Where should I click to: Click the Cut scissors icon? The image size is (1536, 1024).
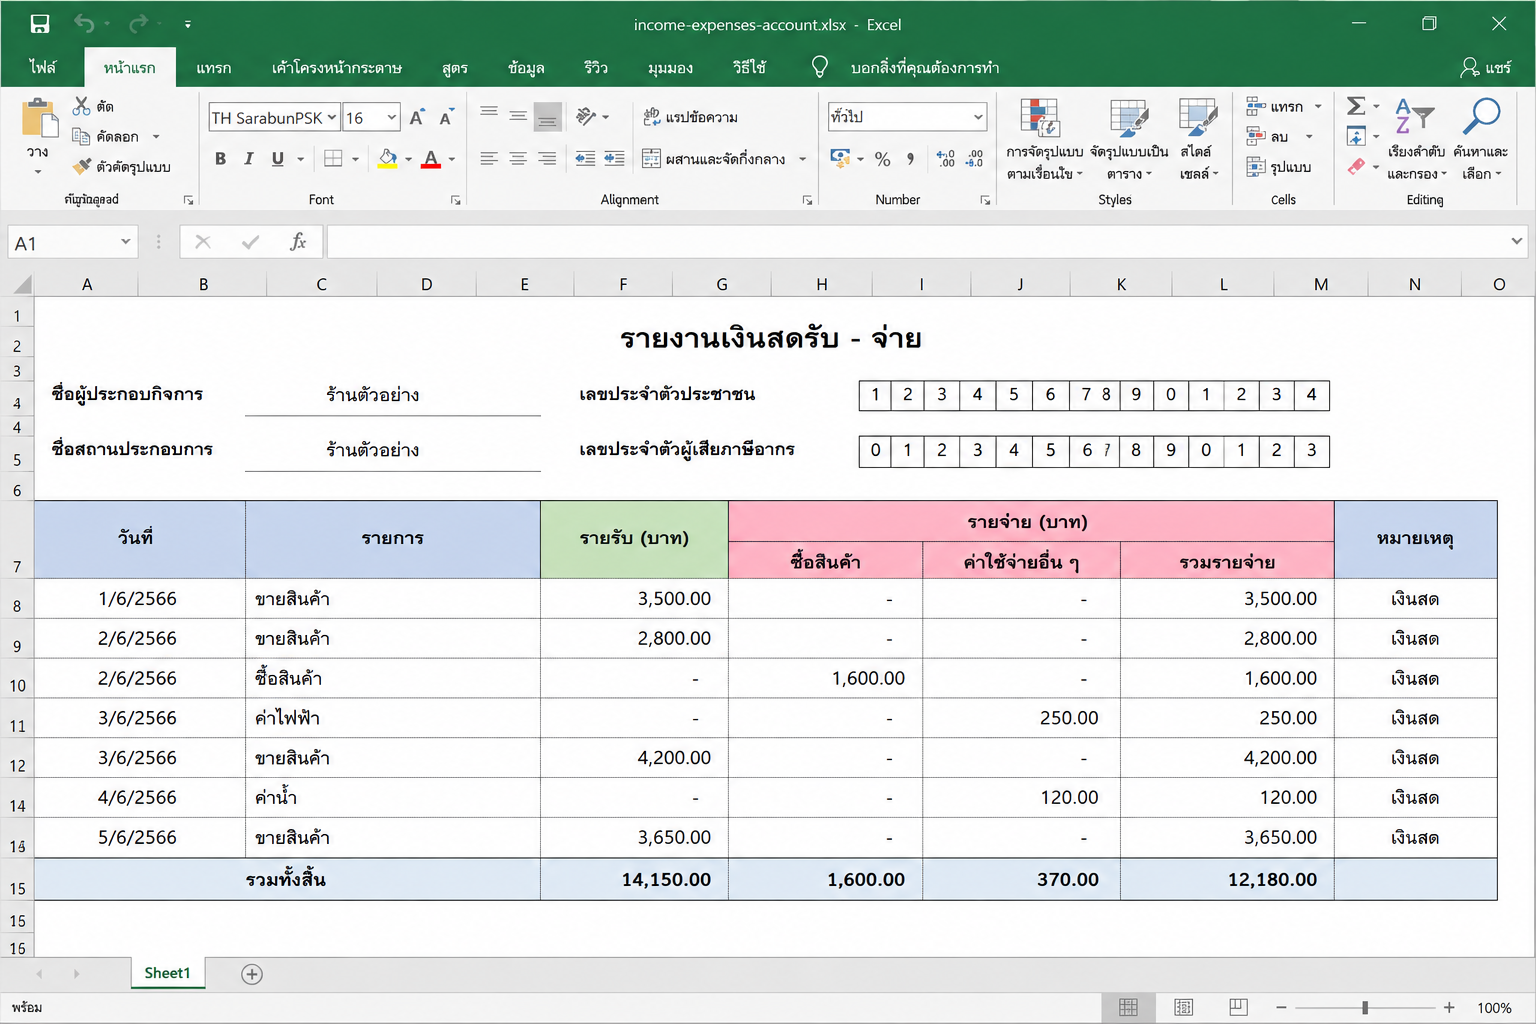[82, 106]
